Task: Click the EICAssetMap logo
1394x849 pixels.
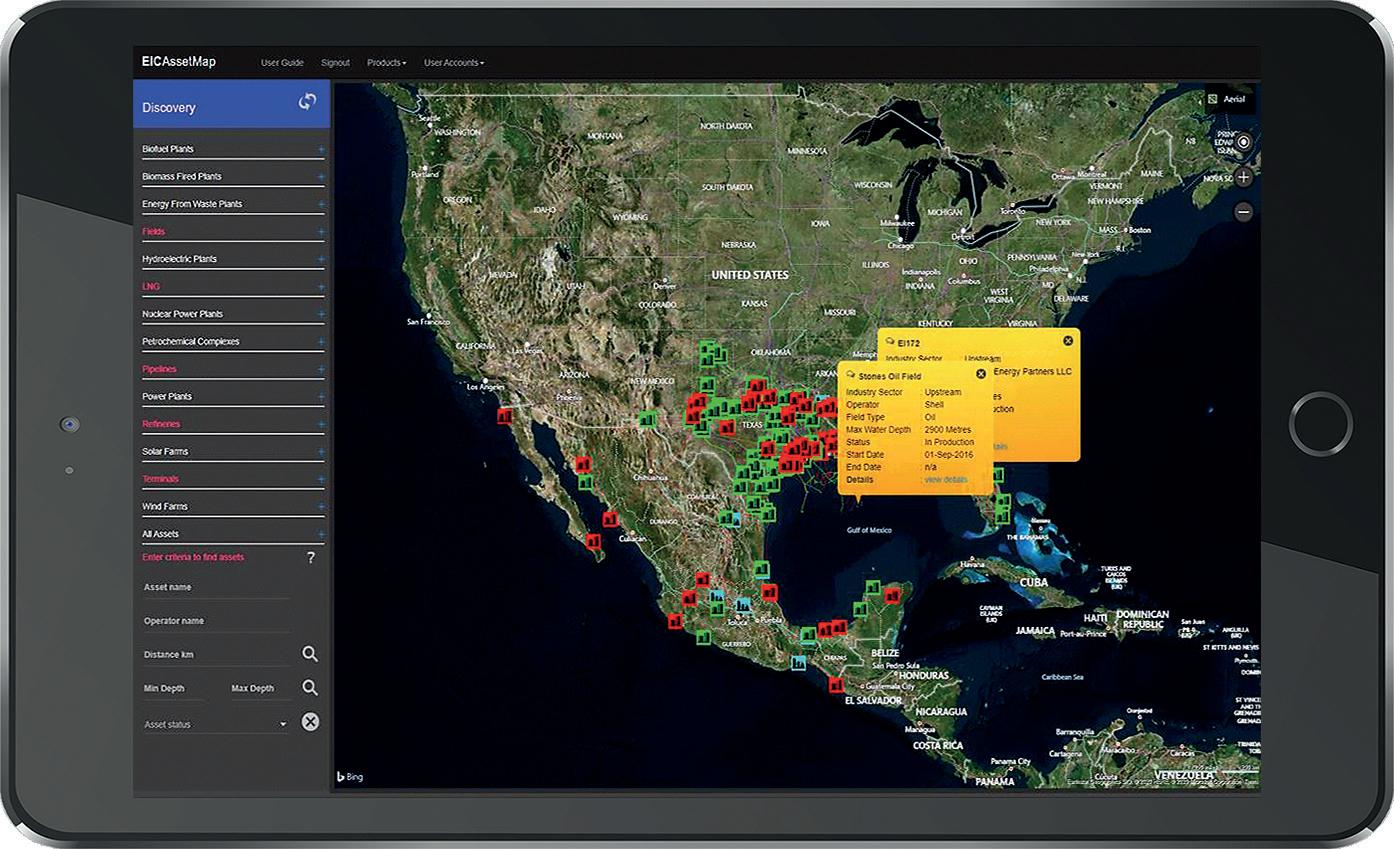Action: pos(179,62)
